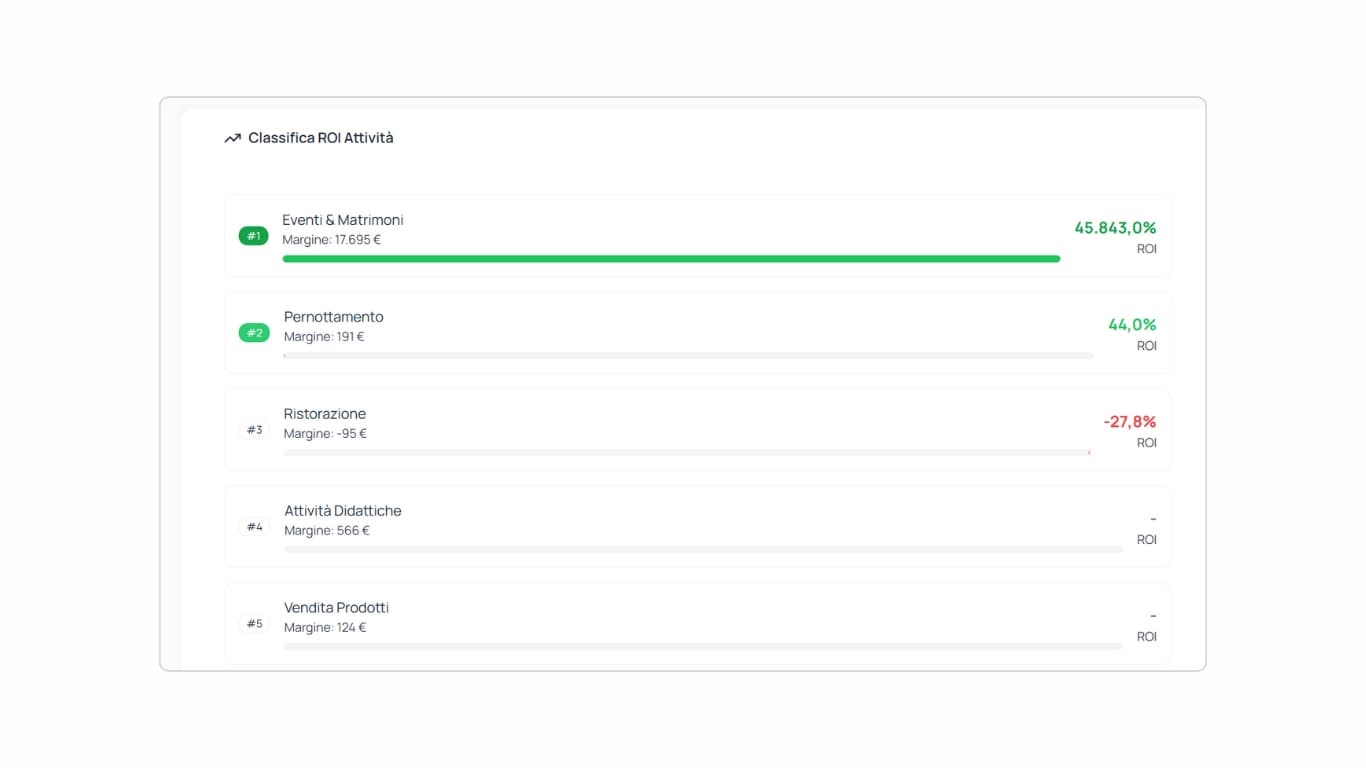Click the full green Eventi & Matrimoni progress bar
This screenshot has width=1366, height=768.
point(670,259)
